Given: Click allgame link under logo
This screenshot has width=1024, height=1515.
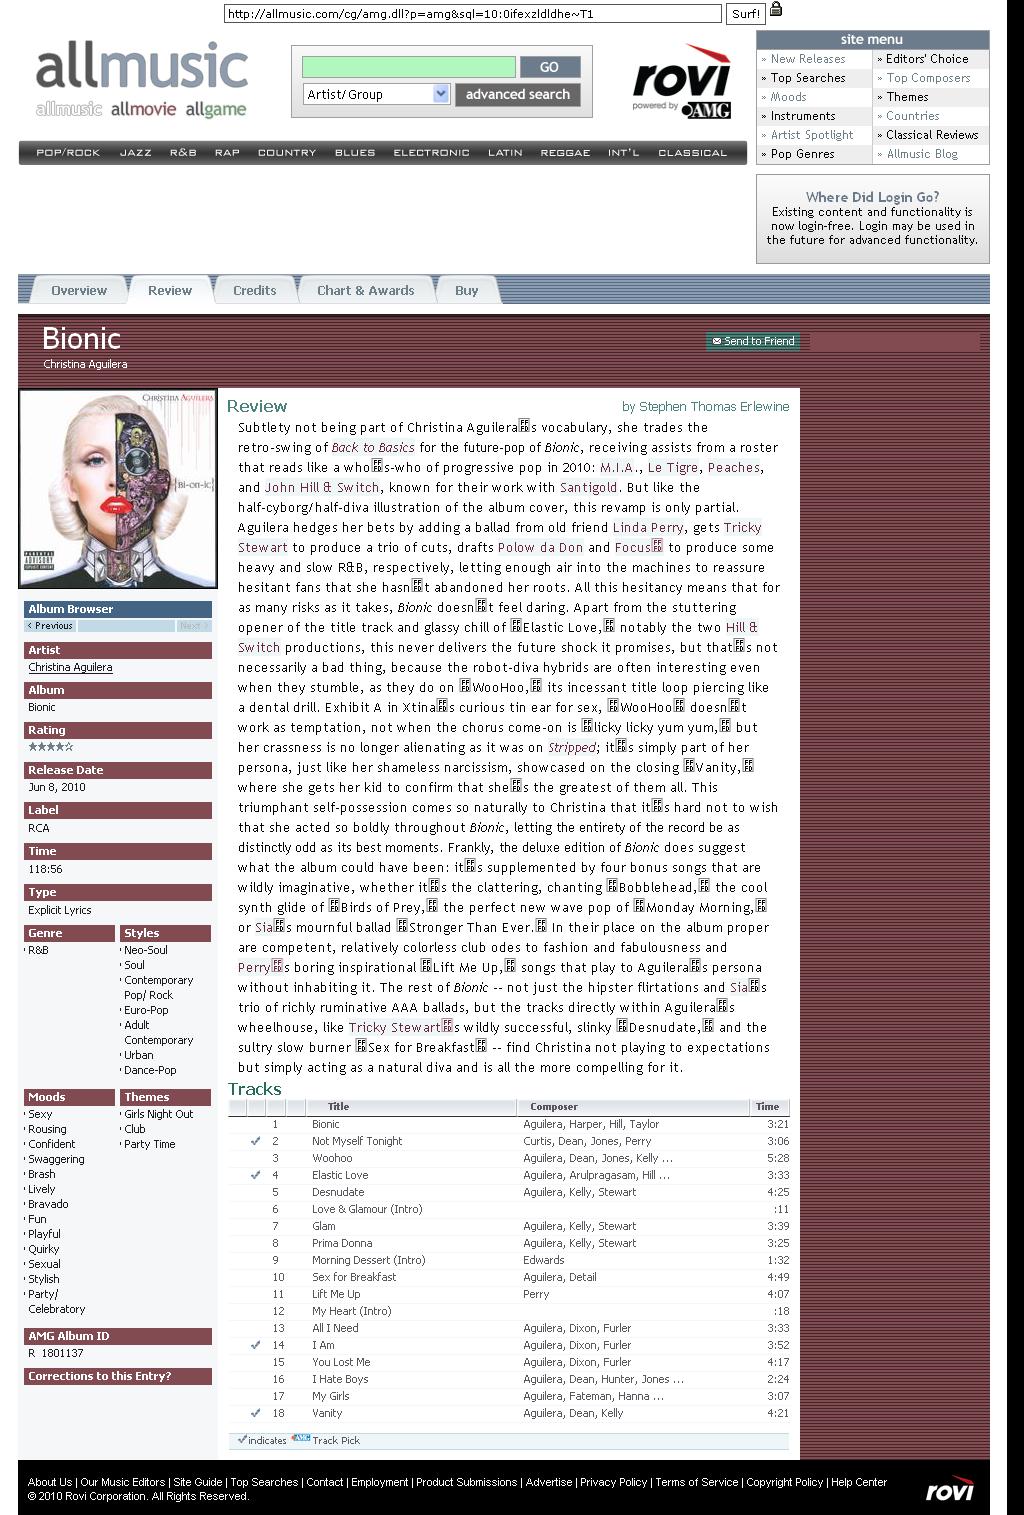Looking at the screenshot, I should (x=216, y=109).
